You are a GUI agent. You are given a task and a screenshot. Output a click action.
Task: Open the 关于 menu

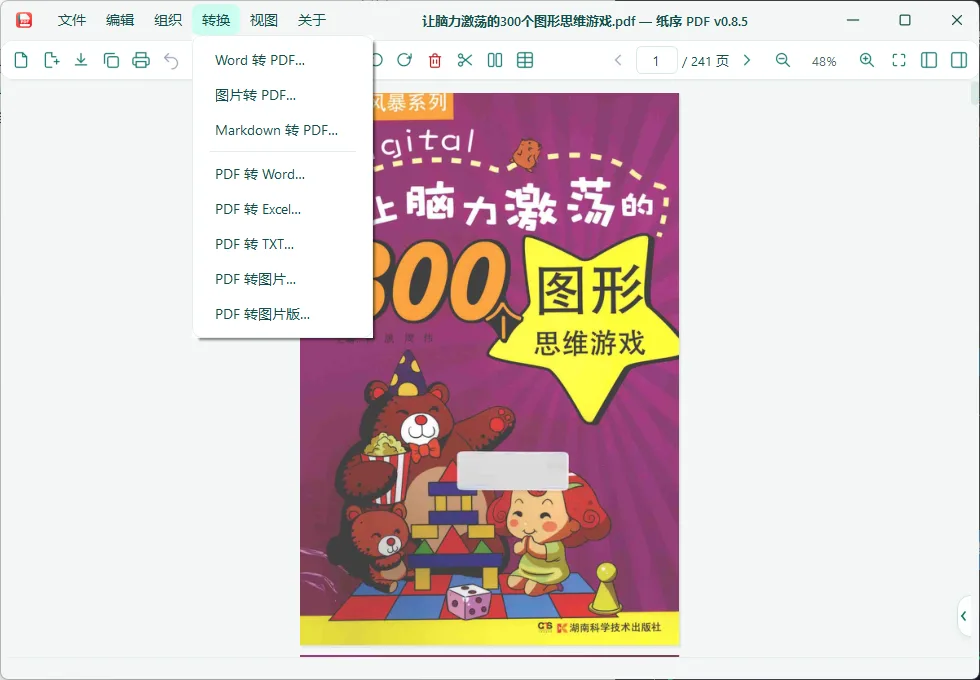pos(312,20)
